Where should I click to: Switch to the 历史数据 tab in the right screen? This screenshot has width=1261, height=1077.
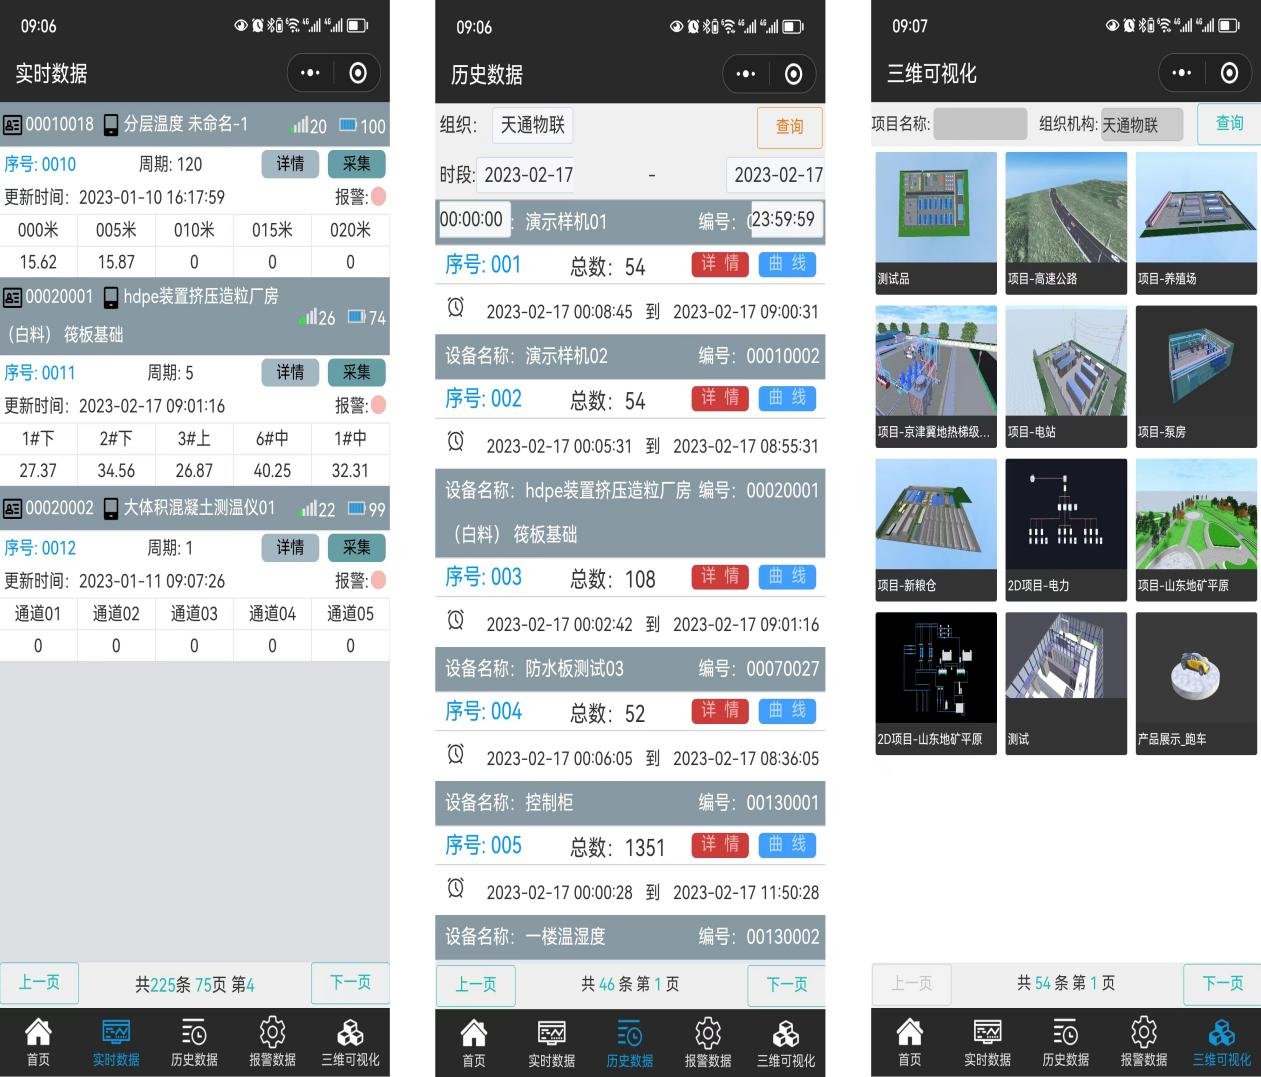click(x=1066, y=1044)
